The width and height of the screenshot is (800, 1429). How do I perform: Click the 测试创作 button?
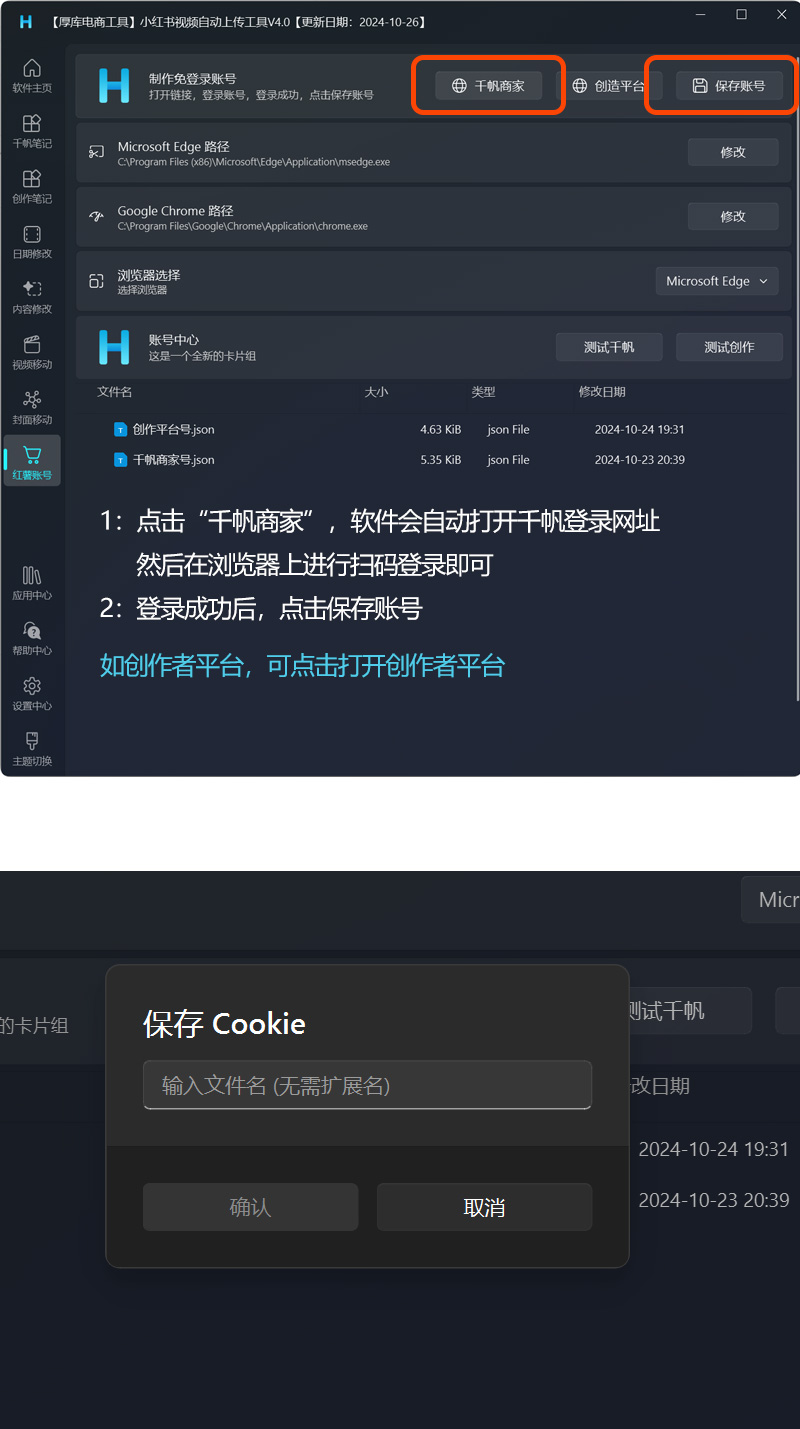(729, 347)
